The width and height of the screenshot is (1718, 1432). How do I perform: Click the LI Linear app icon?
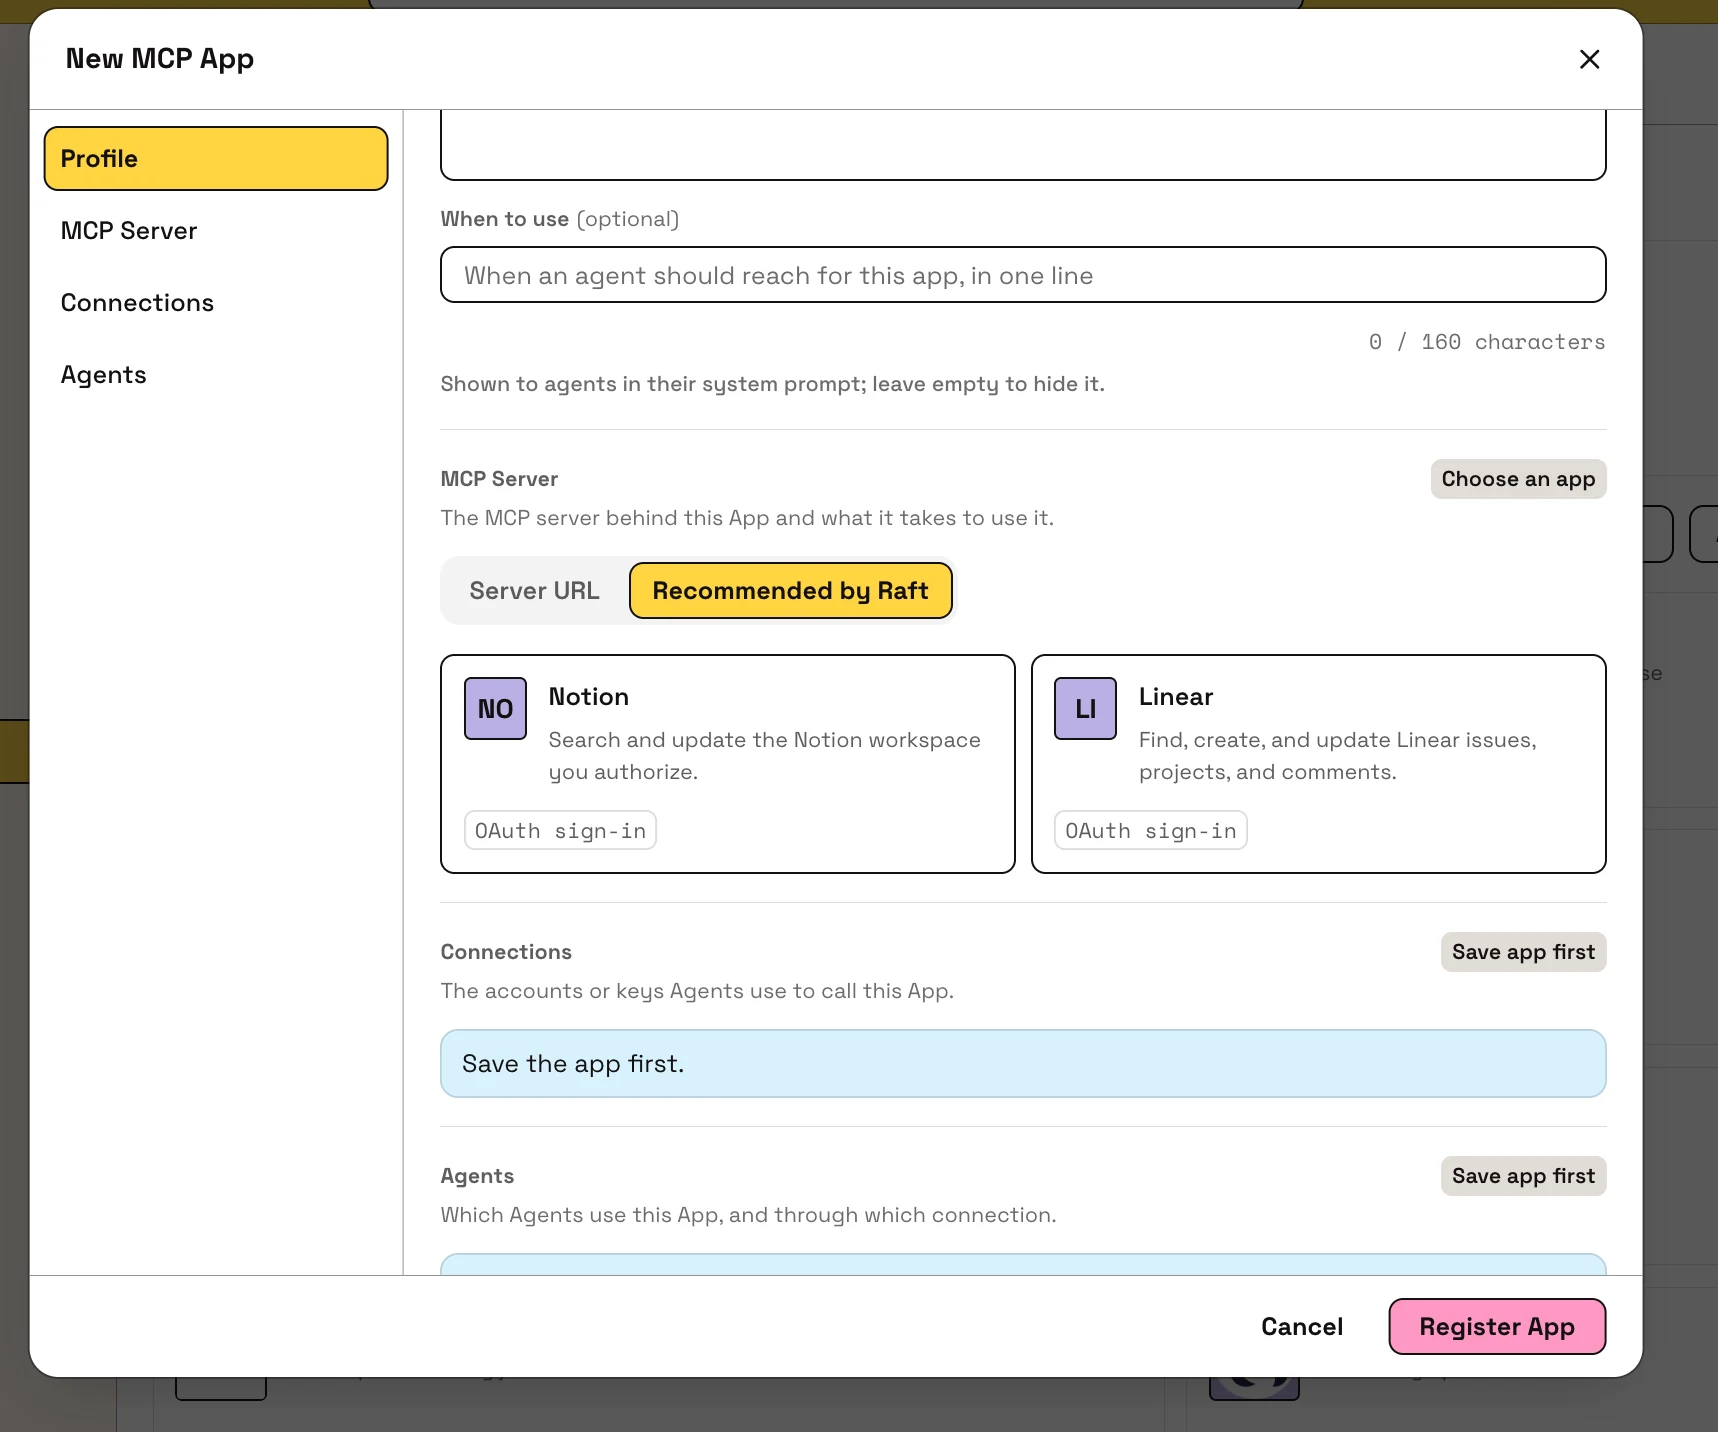1085,708
